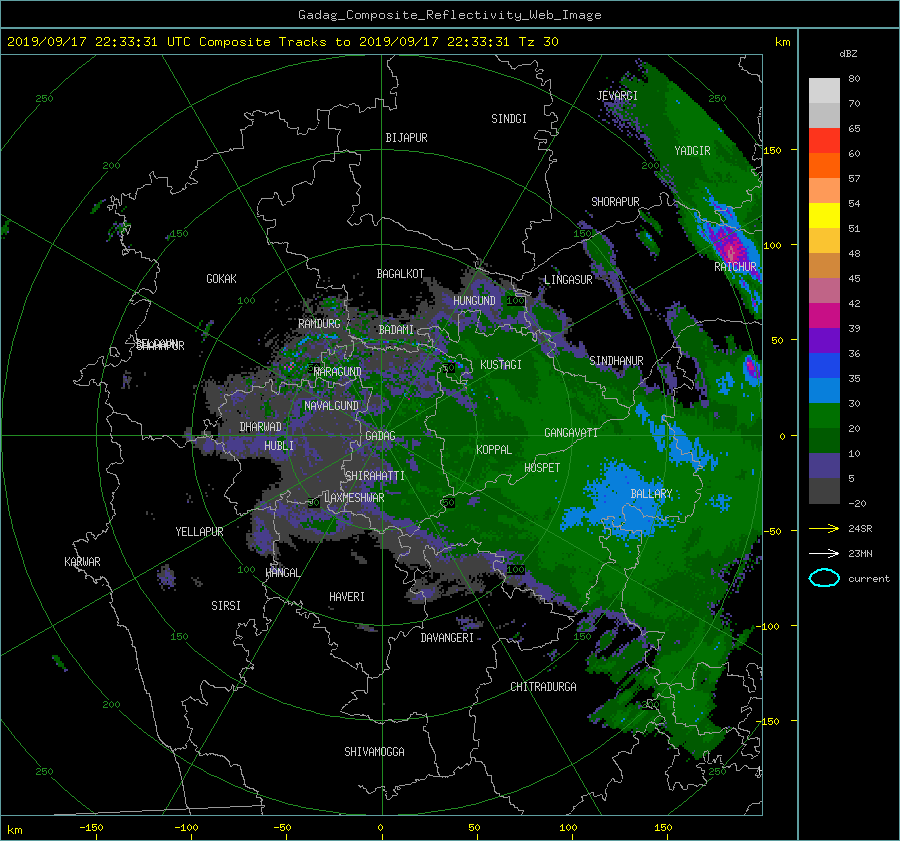Screen dimensions: 900x841
Task: Click the SINDHANUR city label
Action: tap(616, 361)
